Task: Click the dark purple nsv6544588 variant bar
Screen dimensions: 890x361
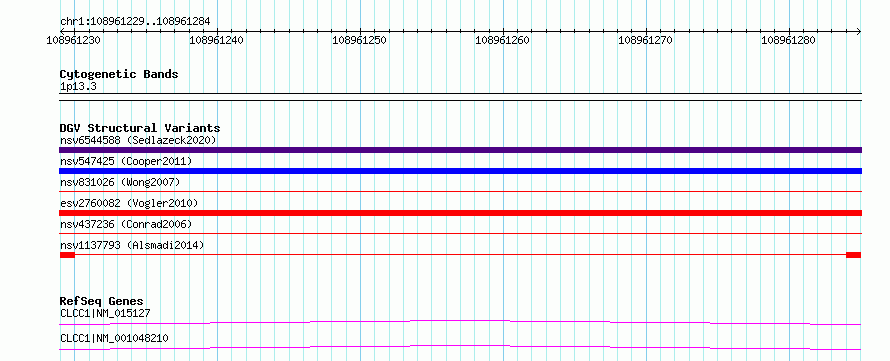Action: point(460,150)
